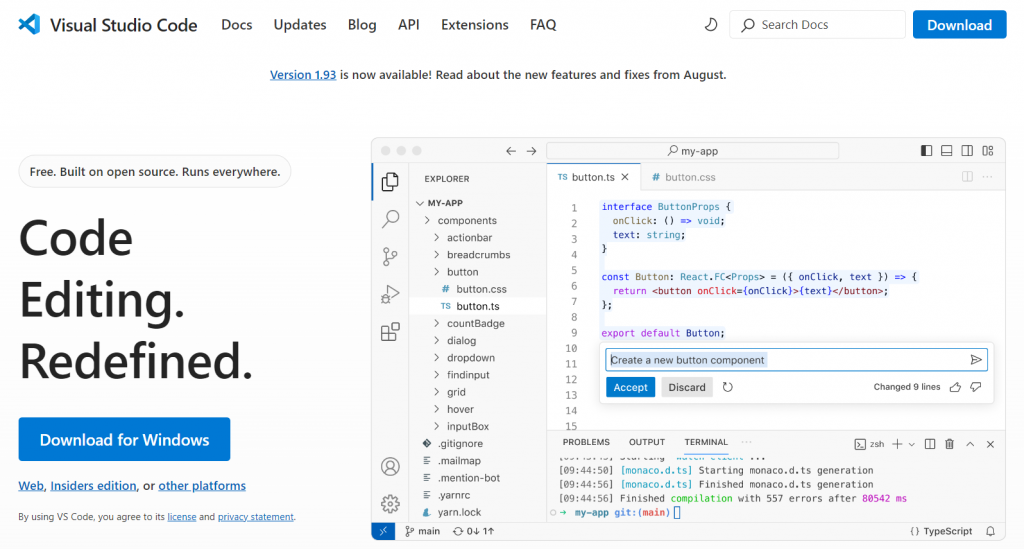Click the new terminal plus icon
The width and height of the screenshot is (1024, 549).
click(x=897, y=444)
